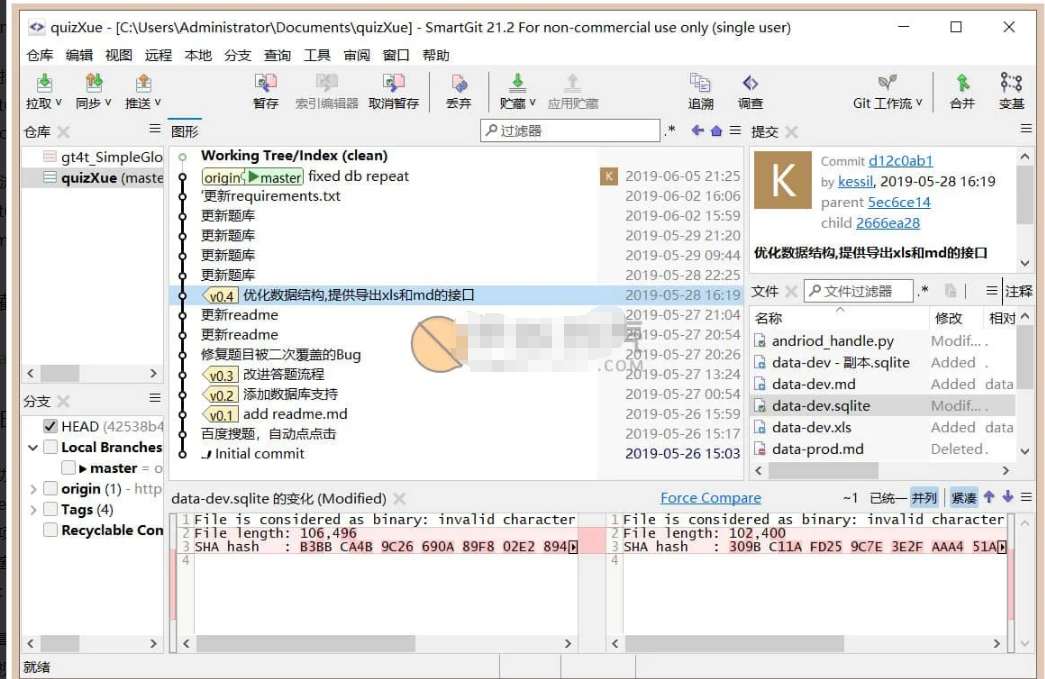The image size is (1045, 679).
Task: Close the 提交 commit panel
Action: coord(791,132)
